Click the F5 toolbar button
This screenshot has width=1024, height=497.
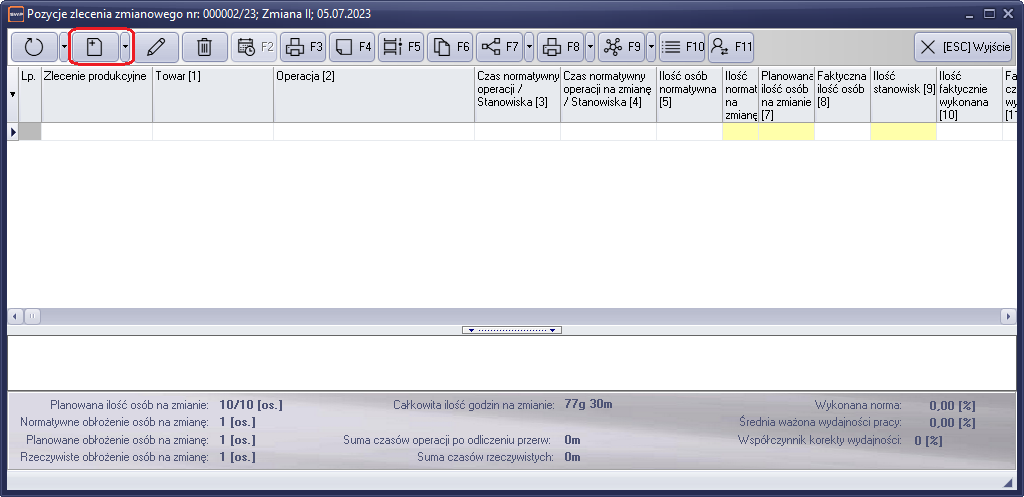(x=401, y=47)
